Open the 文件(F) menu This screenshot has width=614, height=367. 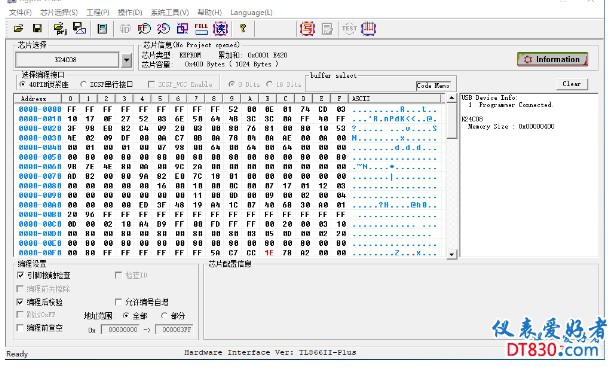click(20, 13)
